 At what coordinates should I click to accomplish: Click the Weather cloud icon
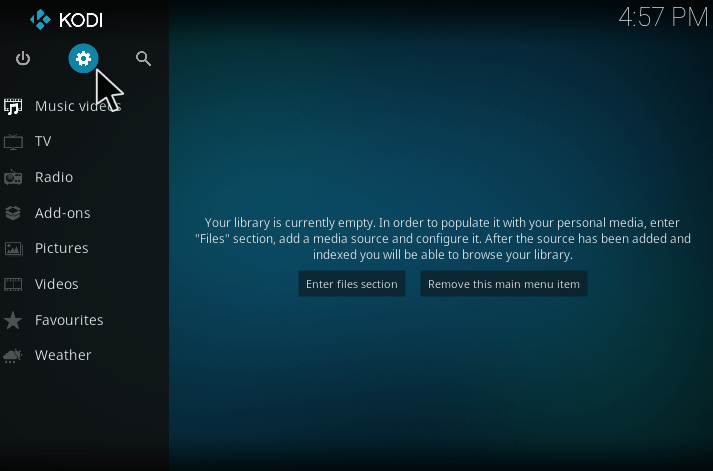click(x=13, y=356)
